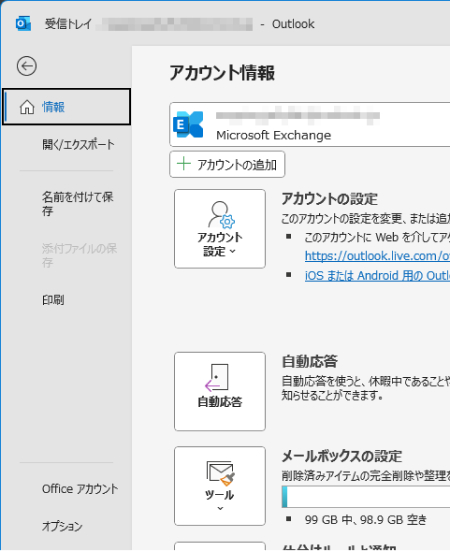The image size is (450, 551).
Task: Click the 受信トレイ title text
Action: [68, 24]
